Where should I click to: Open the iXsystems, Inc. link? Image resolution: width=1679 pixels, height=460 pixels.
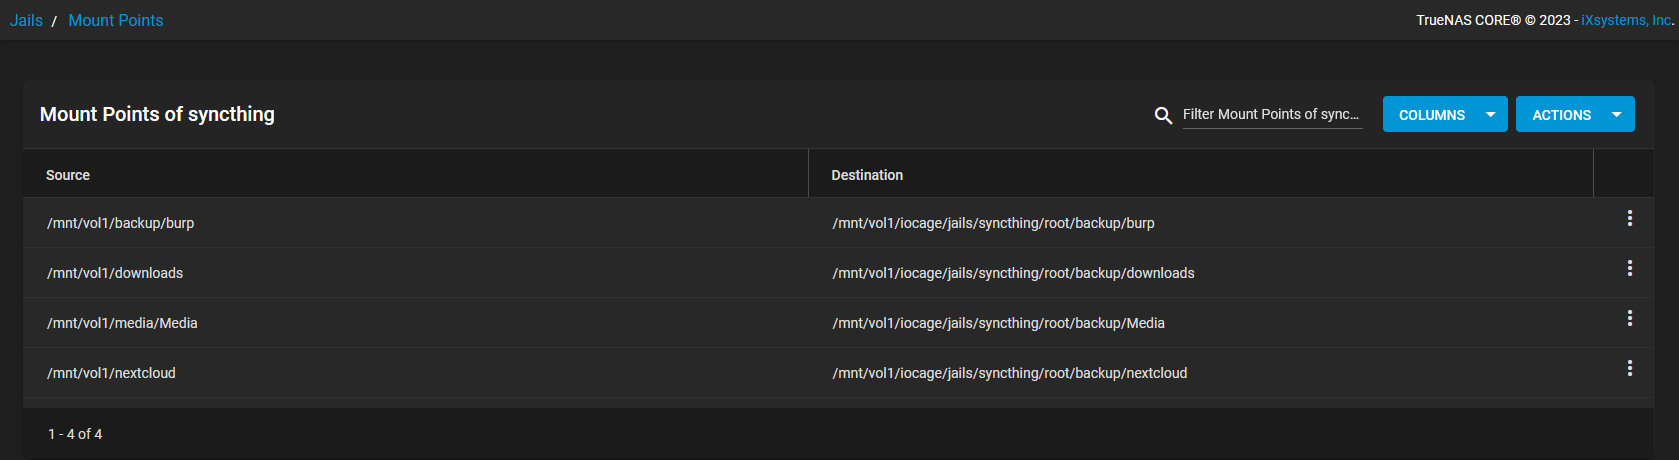pos(1627,20)
